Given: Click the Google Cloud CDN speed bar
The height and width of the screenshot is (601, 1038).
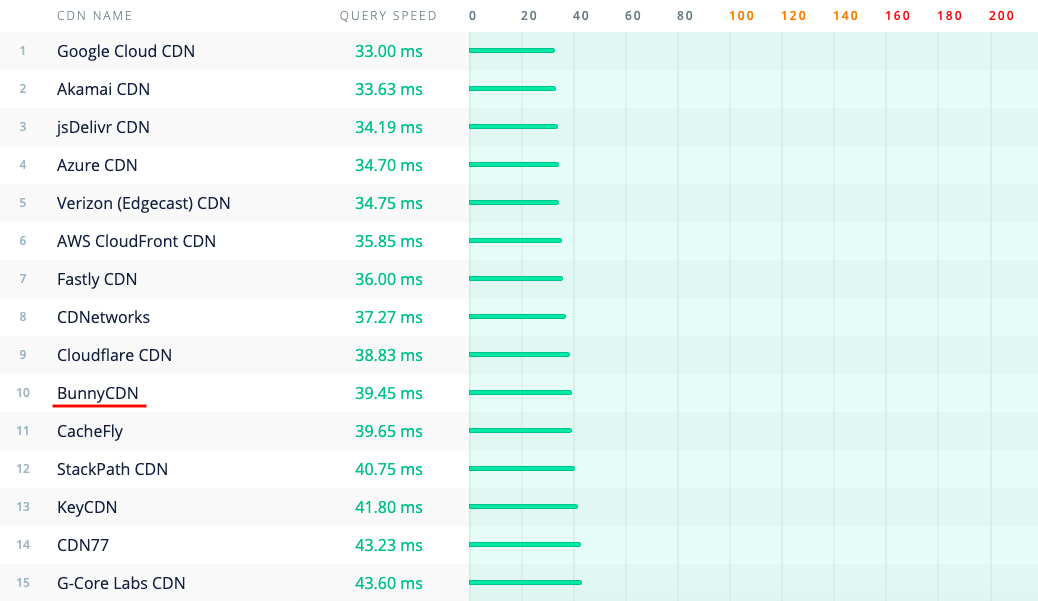Looking at the screenshot, I should 512,50.
